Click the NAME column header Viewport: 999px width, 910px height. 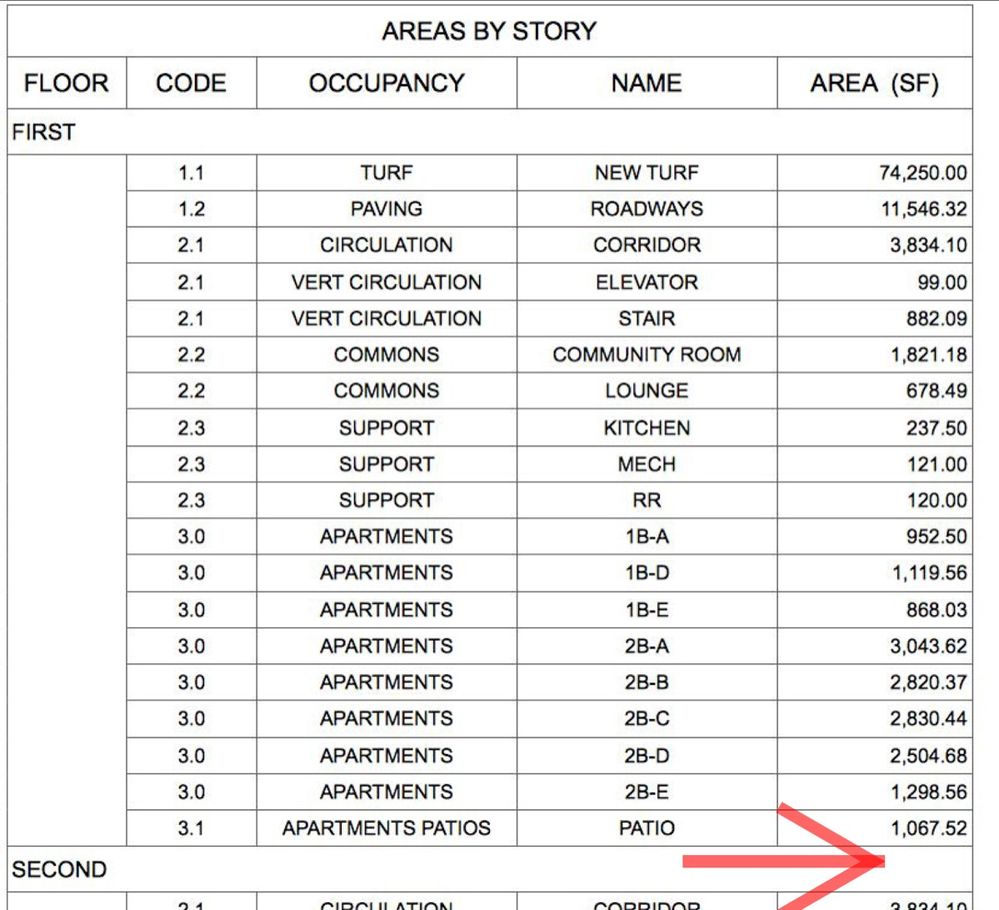(647, 83)
